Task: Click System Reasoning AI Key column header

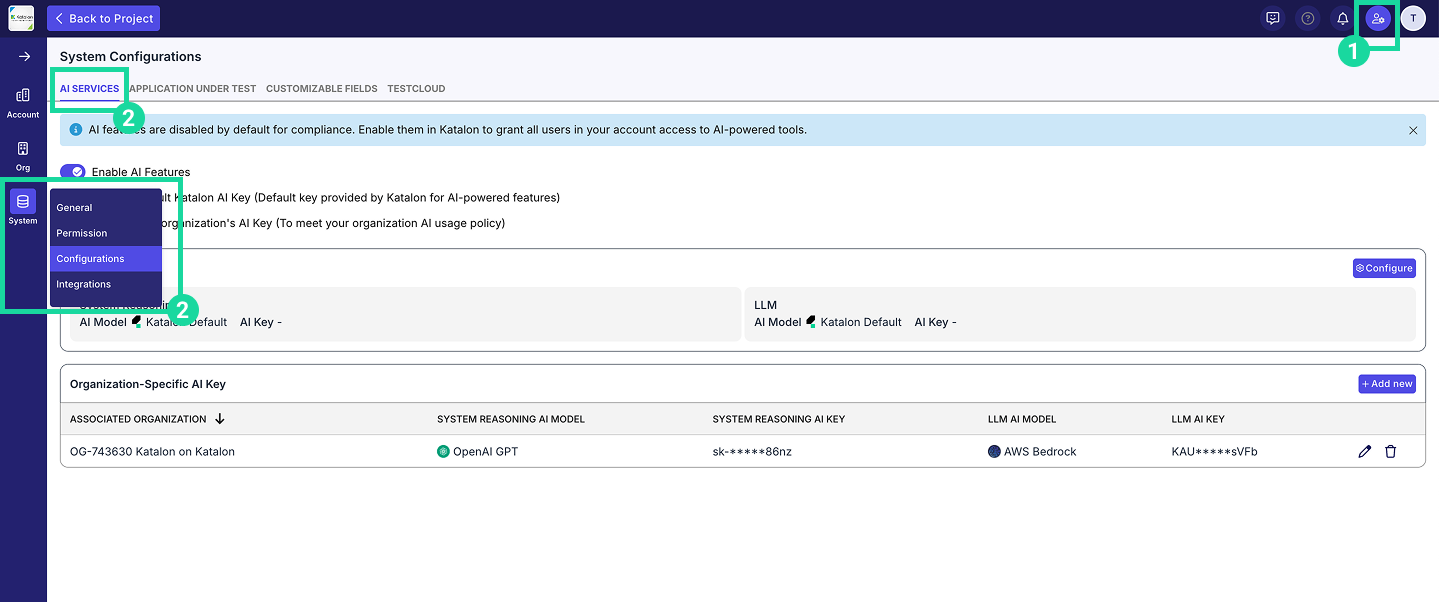Action: [x=779, y=419]
